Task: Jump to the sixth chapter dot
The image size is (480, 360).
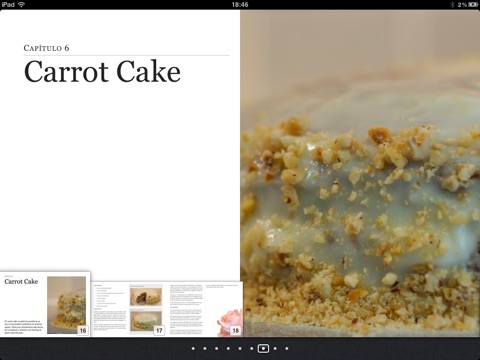Action: (x=251, y=348)
